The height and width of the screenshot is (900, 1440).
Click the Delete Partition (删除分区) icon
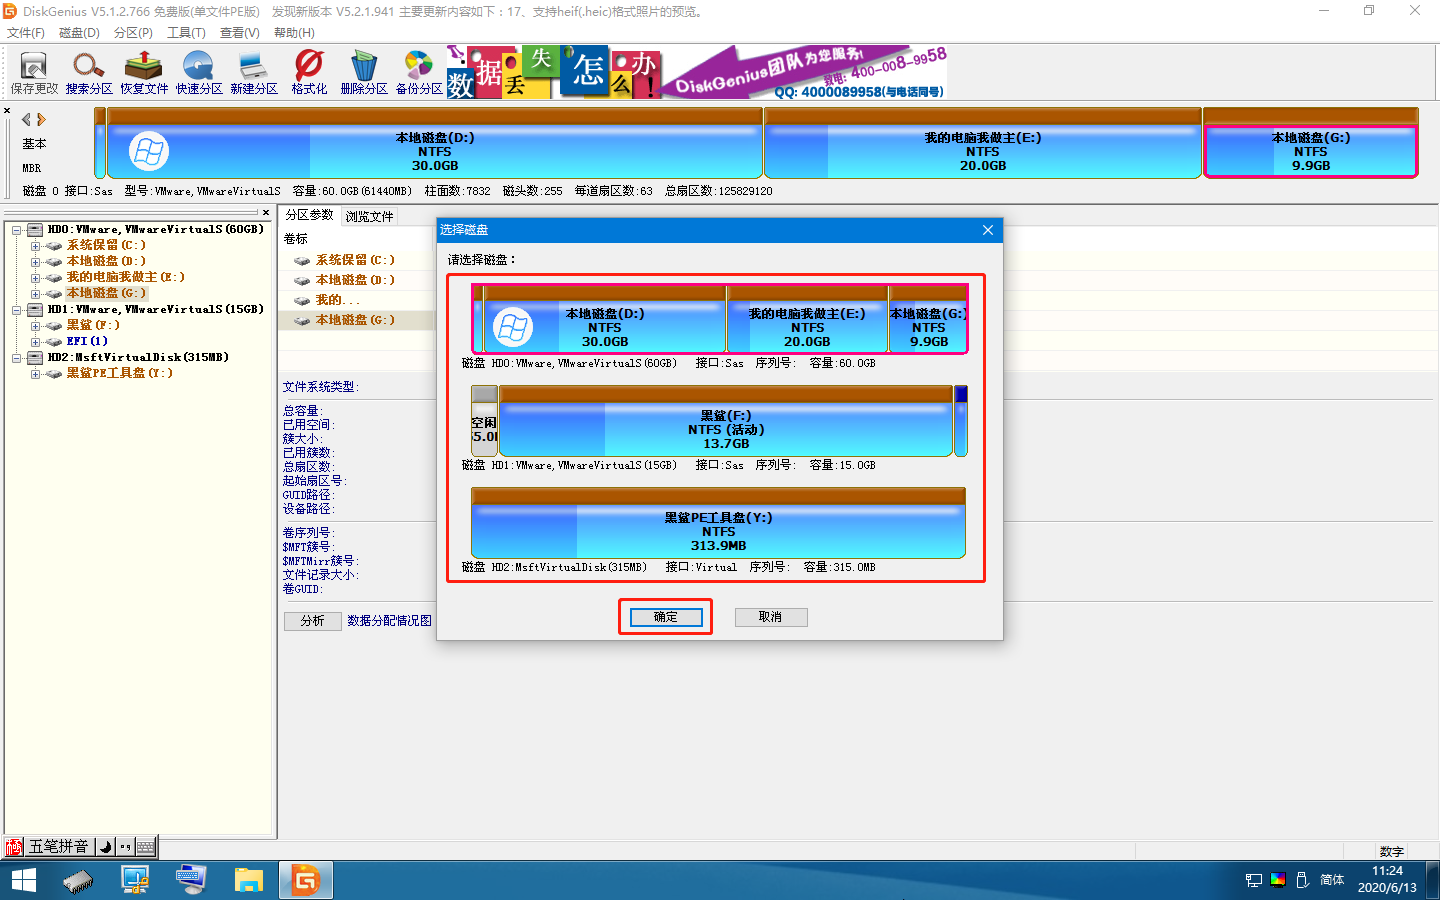point(364,73)
